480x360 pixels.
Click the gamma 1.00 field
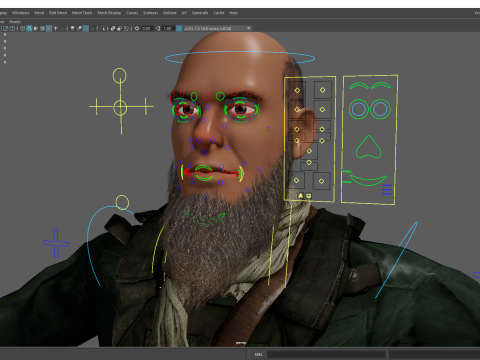point(168,28)
